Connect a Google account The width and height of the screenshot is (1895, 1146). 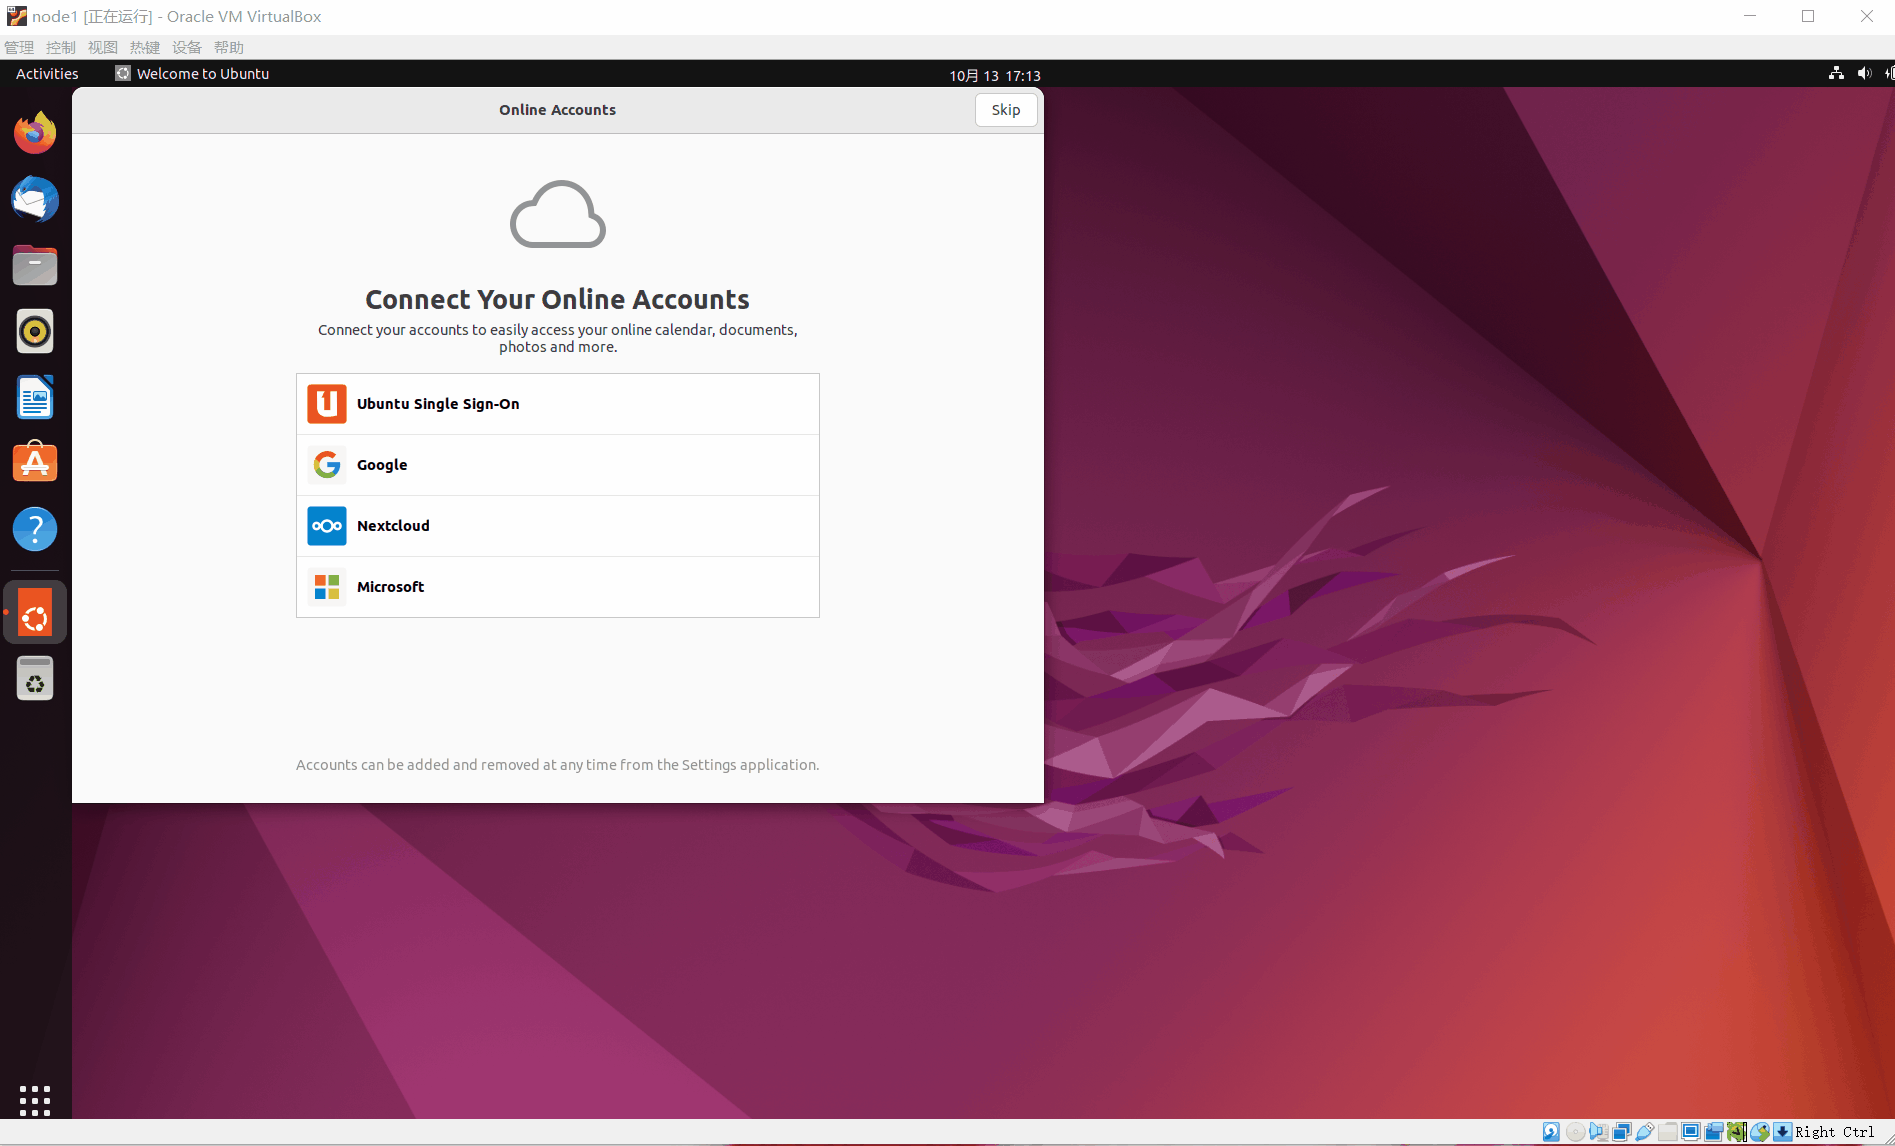point(557,464)
